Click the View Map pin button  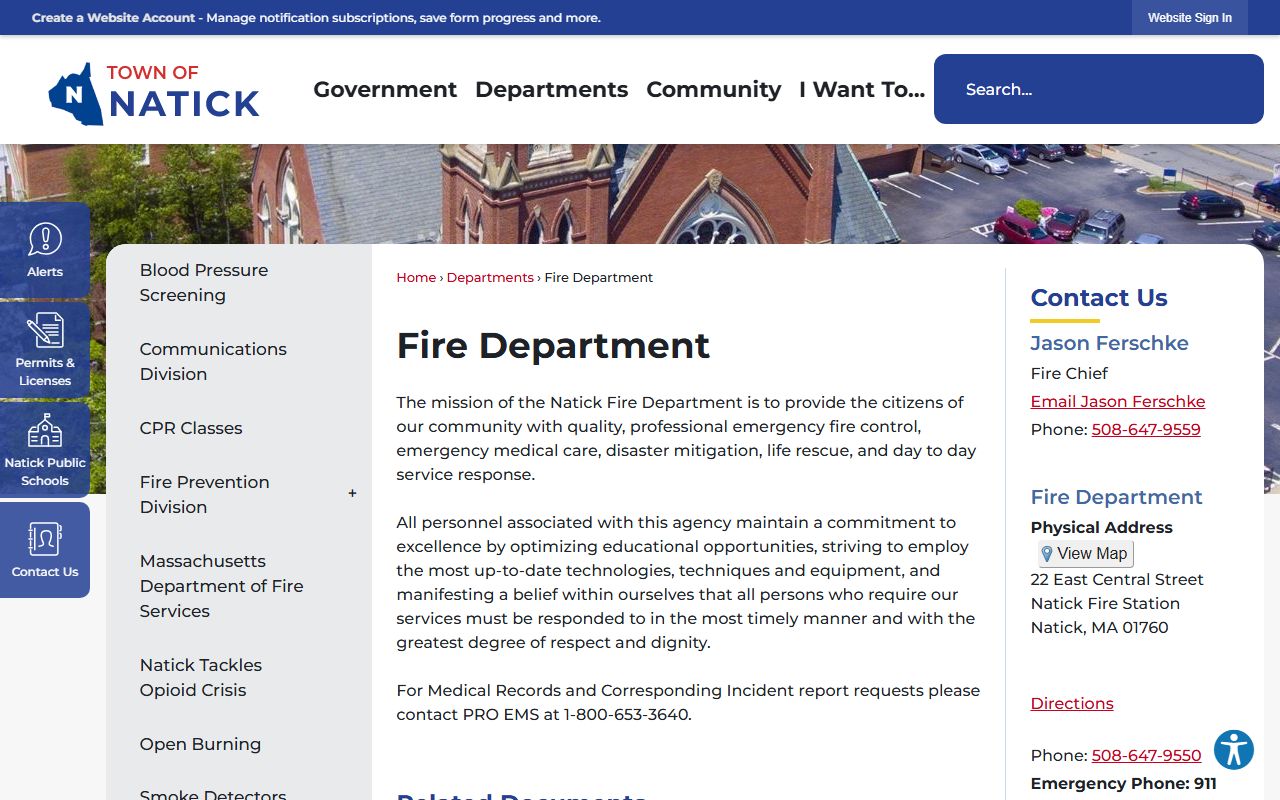[1085, 553]
